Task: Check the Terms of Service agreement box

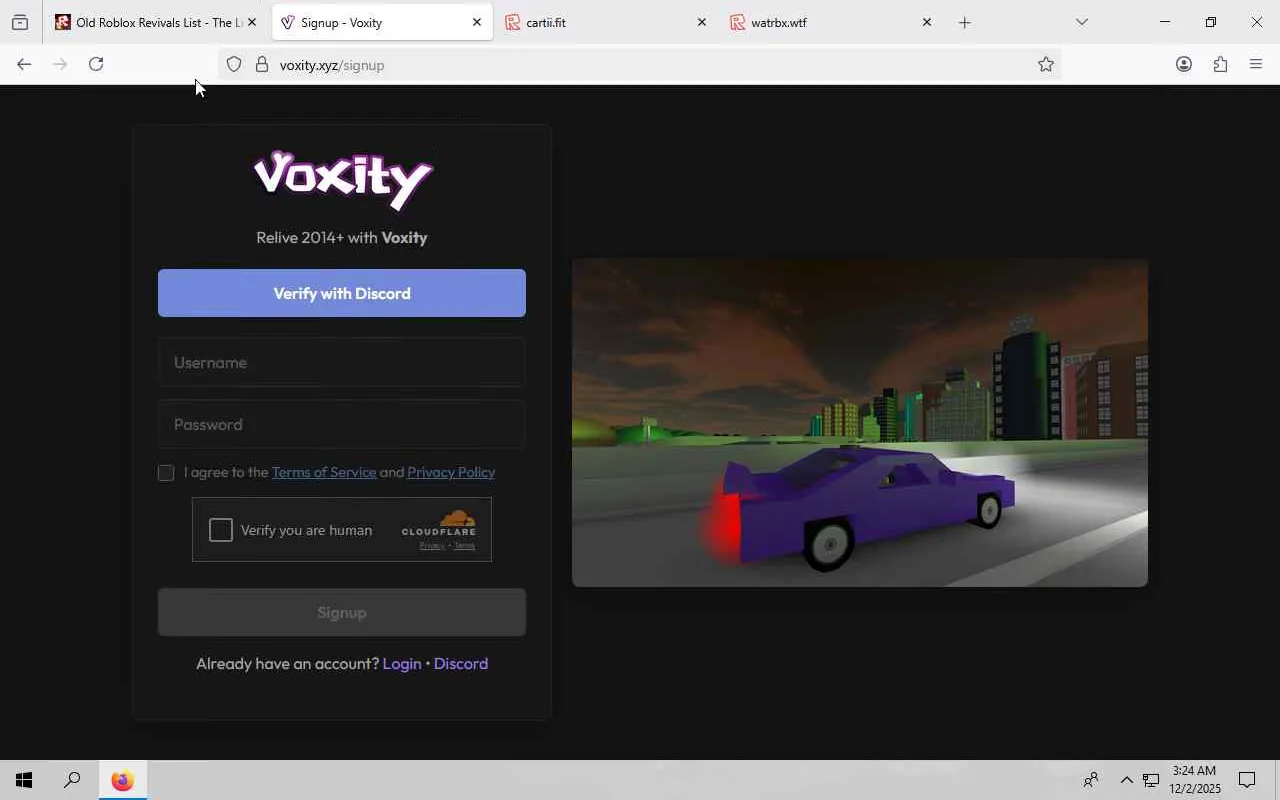Action: click(166, 473)
